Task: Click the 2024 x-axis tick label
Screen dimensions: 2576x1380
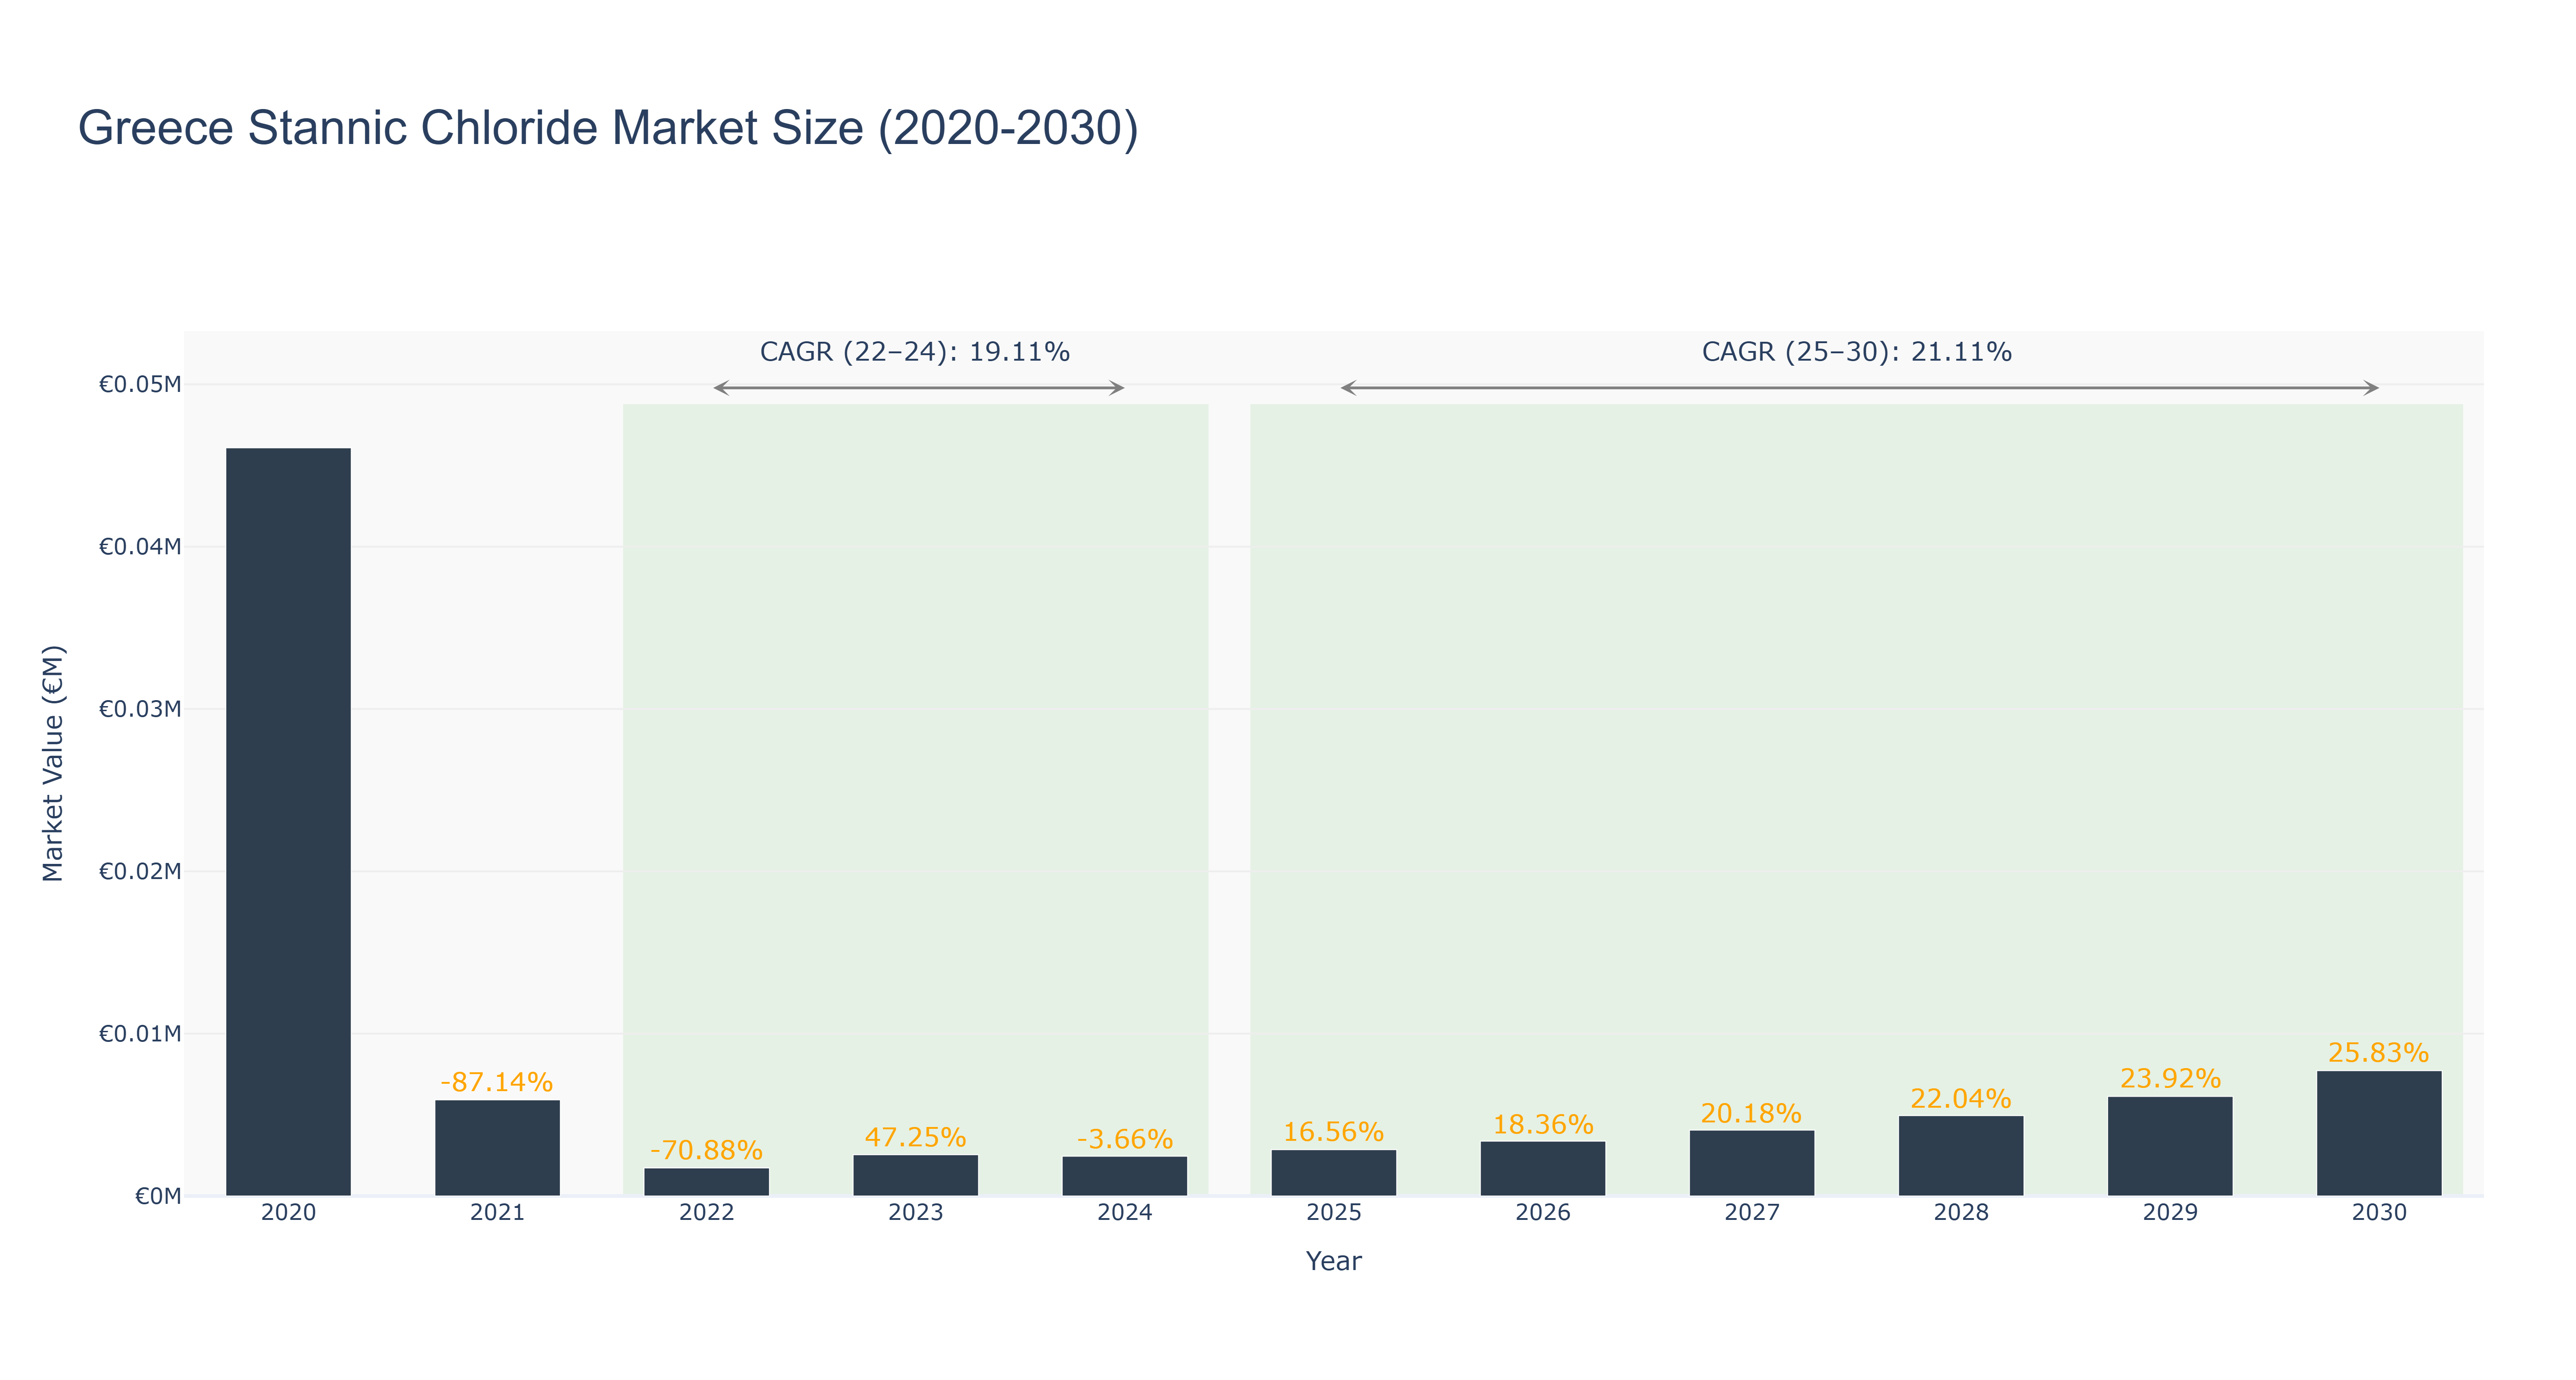Action: [1125, 1213]
